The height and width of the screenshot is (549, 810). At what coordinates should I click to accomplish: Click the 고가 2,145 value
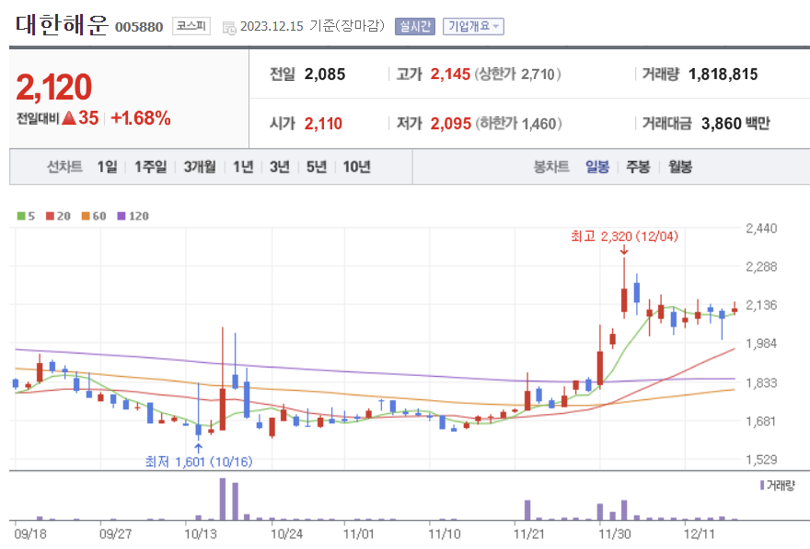pos(450,74)
